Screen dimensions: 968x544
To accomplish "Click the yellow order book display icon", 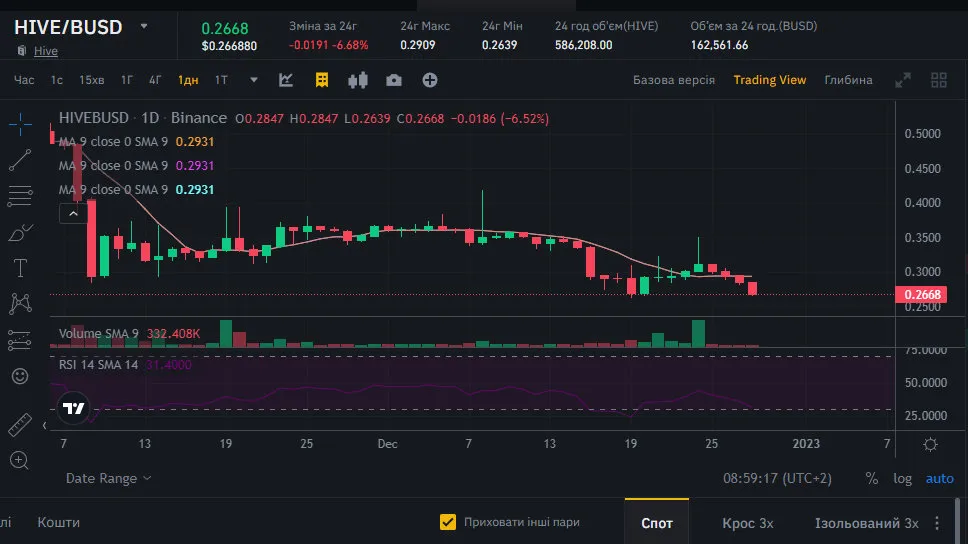I will click(322, 80).
